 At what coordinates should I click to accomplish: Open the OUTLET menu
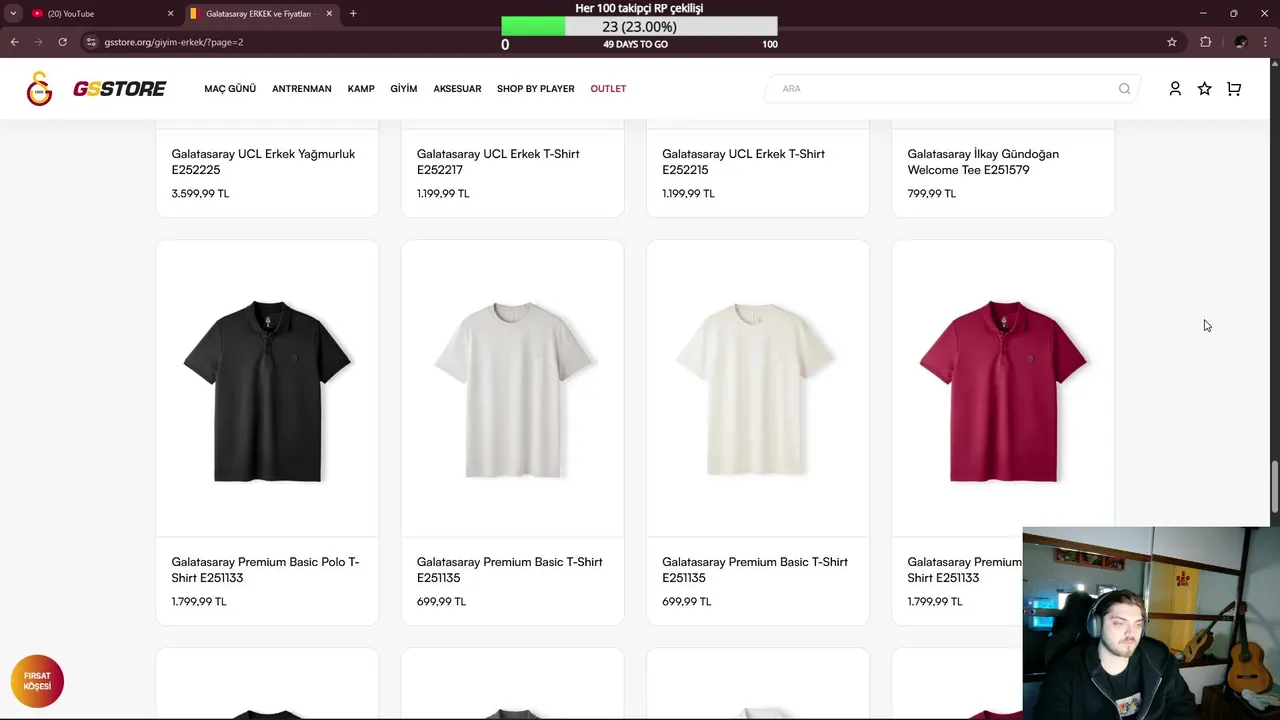tap(608, 89)
